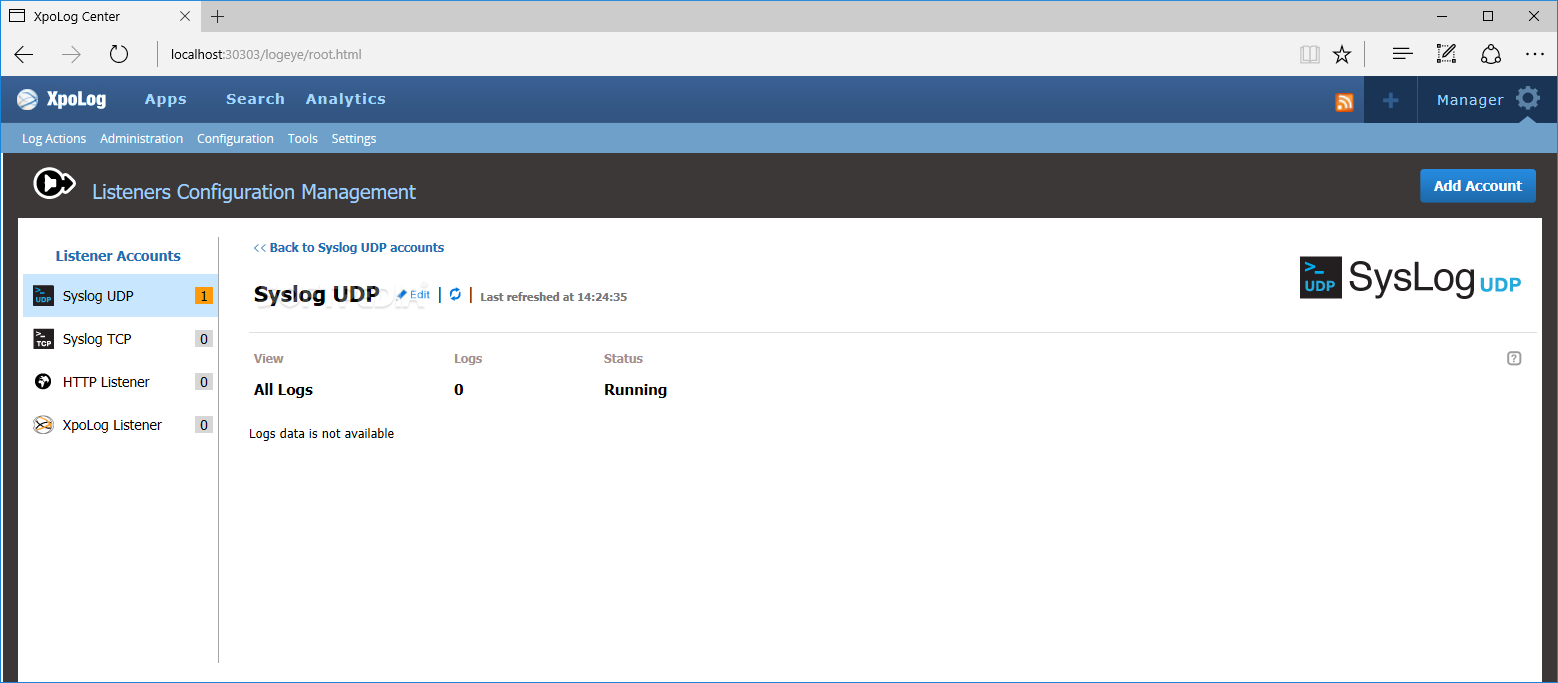Image resolution: width=1558 pixels, height=683 pixels.
Task: Click the Syslog TCP sidebar icon
Action: [x=43, y=339]
